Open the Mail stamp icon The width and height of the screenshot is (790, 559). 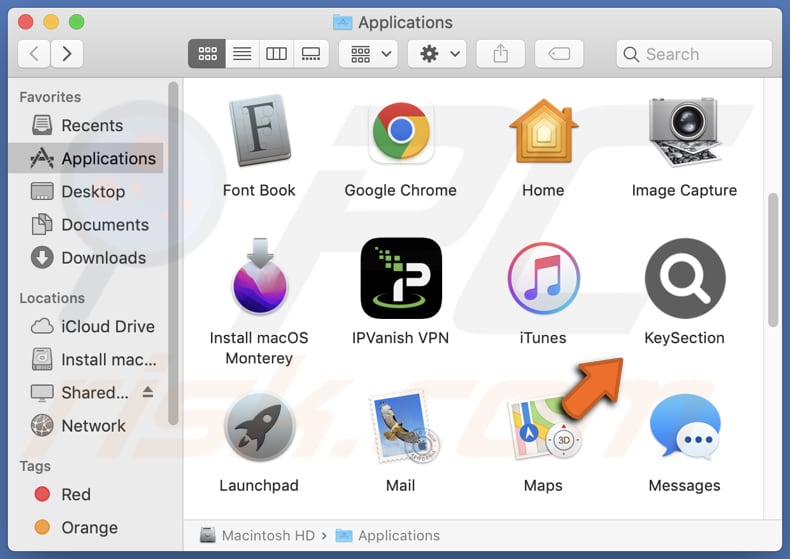click(404, 427)
